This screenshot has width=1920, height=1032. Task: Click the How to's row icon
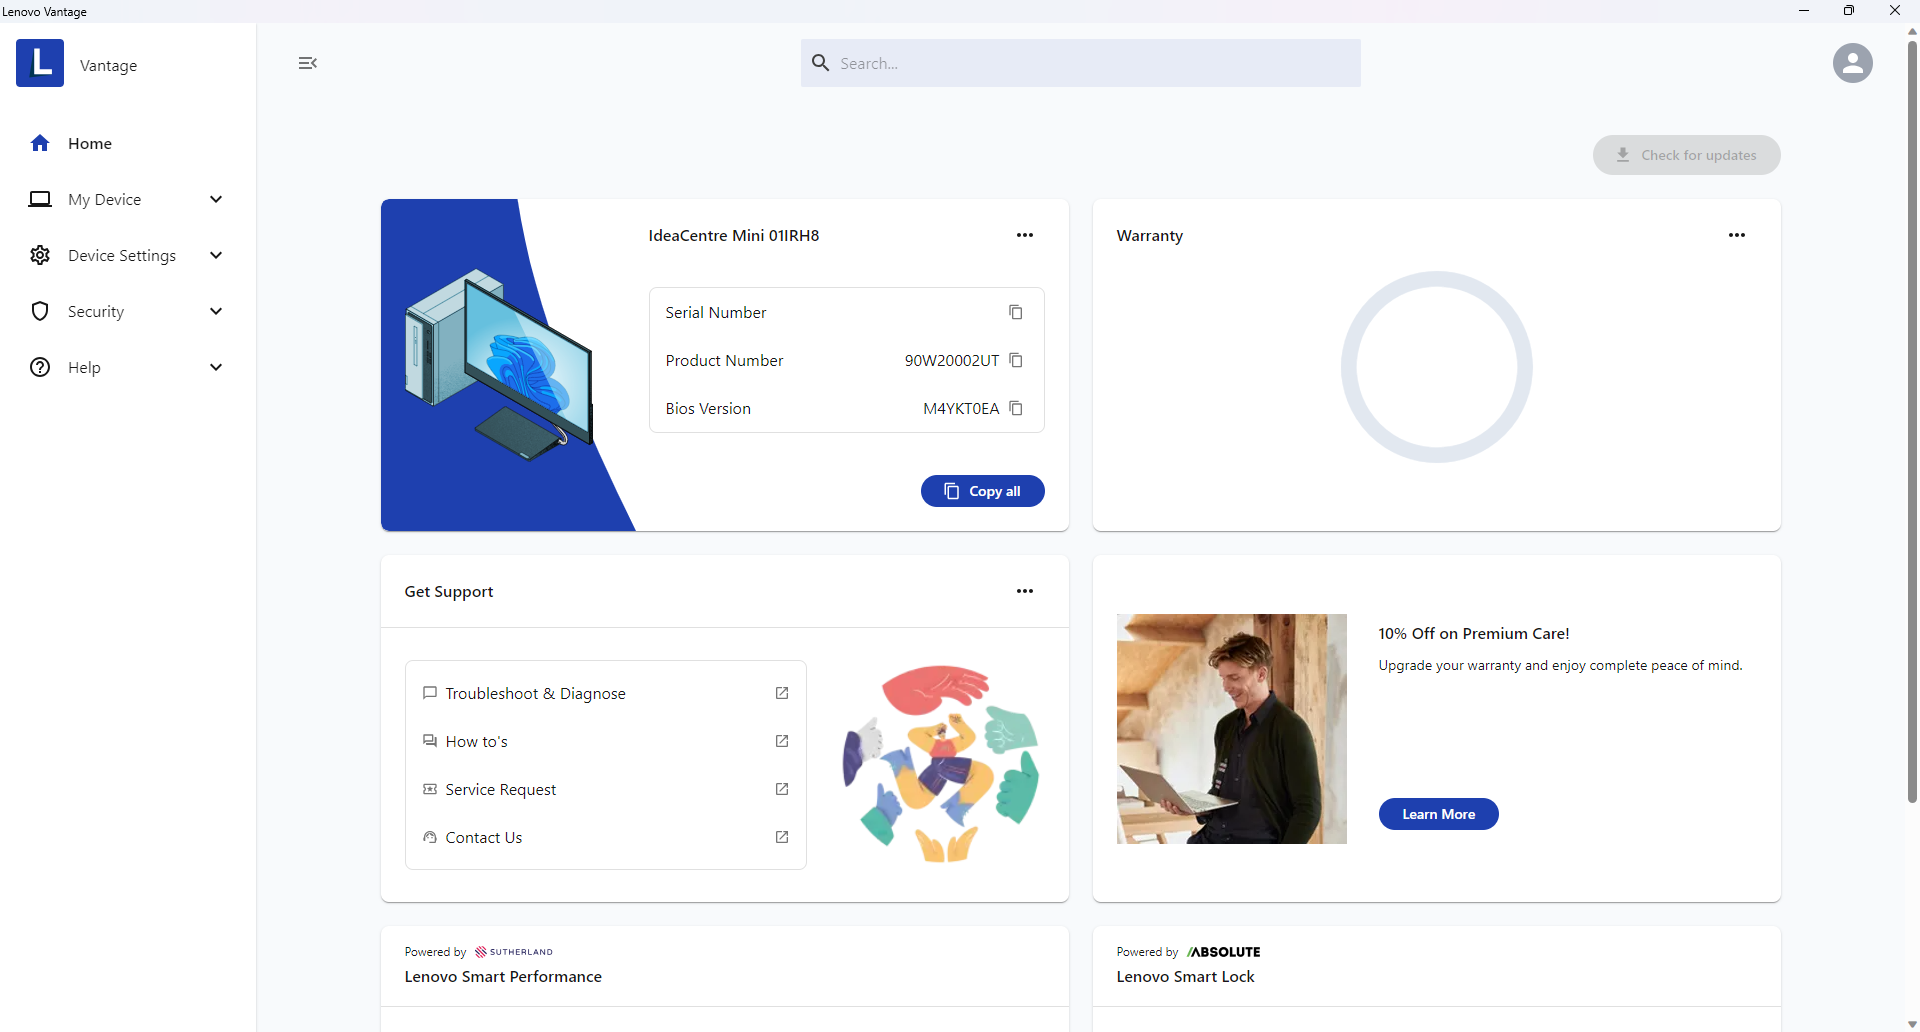pos(430,741)
